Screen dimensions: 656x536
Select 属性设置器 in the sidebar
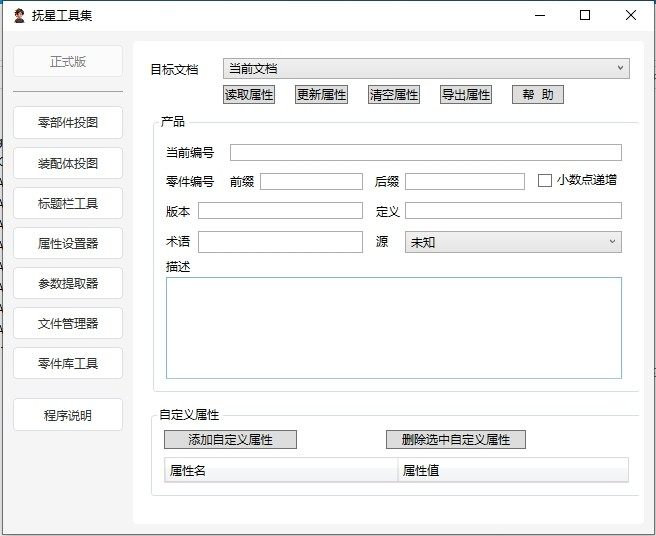tap(68, 243)
